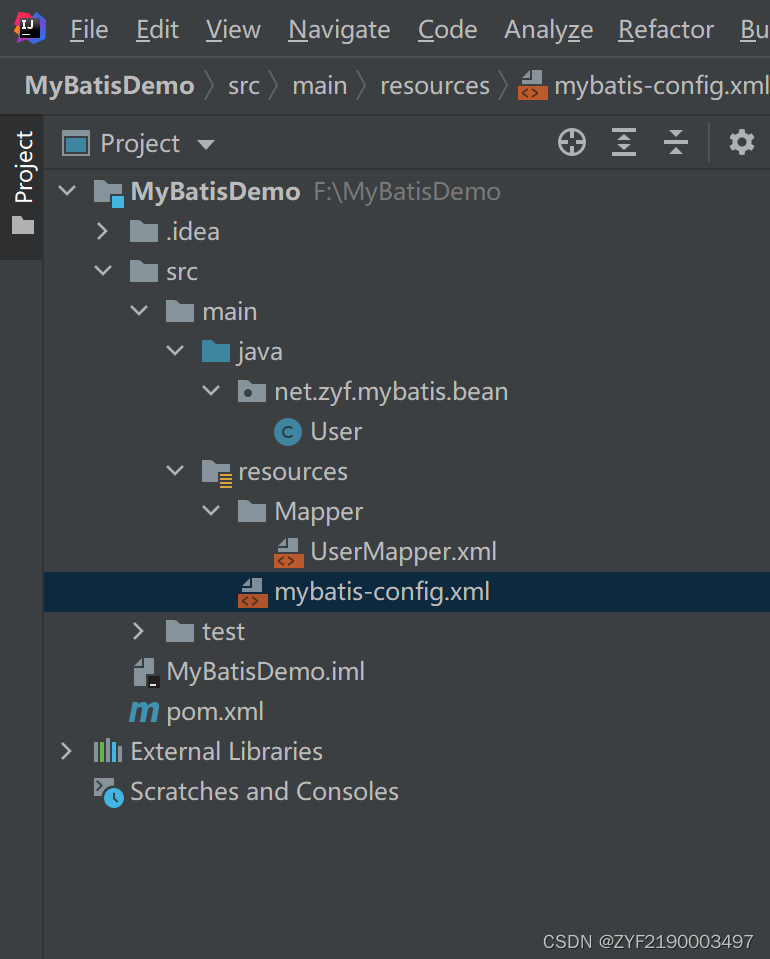Collapse the java source folder

pos(175,350)
